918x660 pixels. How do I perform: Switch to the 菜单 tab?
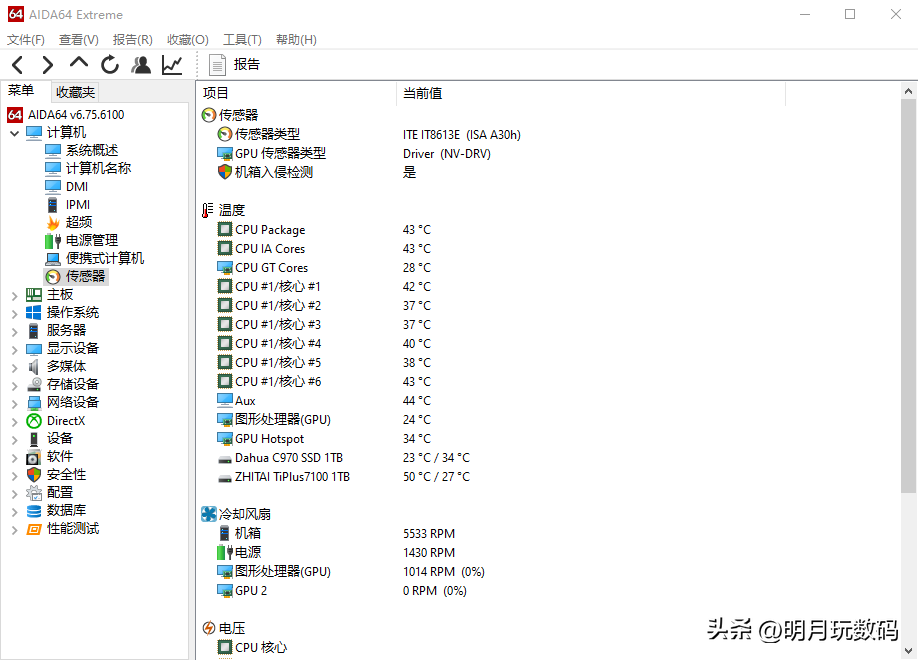point(21,90)
